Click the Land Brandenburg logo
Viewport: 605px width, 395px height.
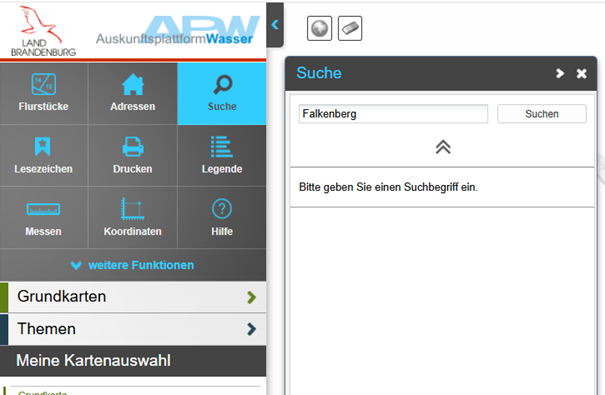[x=43, y=31]
